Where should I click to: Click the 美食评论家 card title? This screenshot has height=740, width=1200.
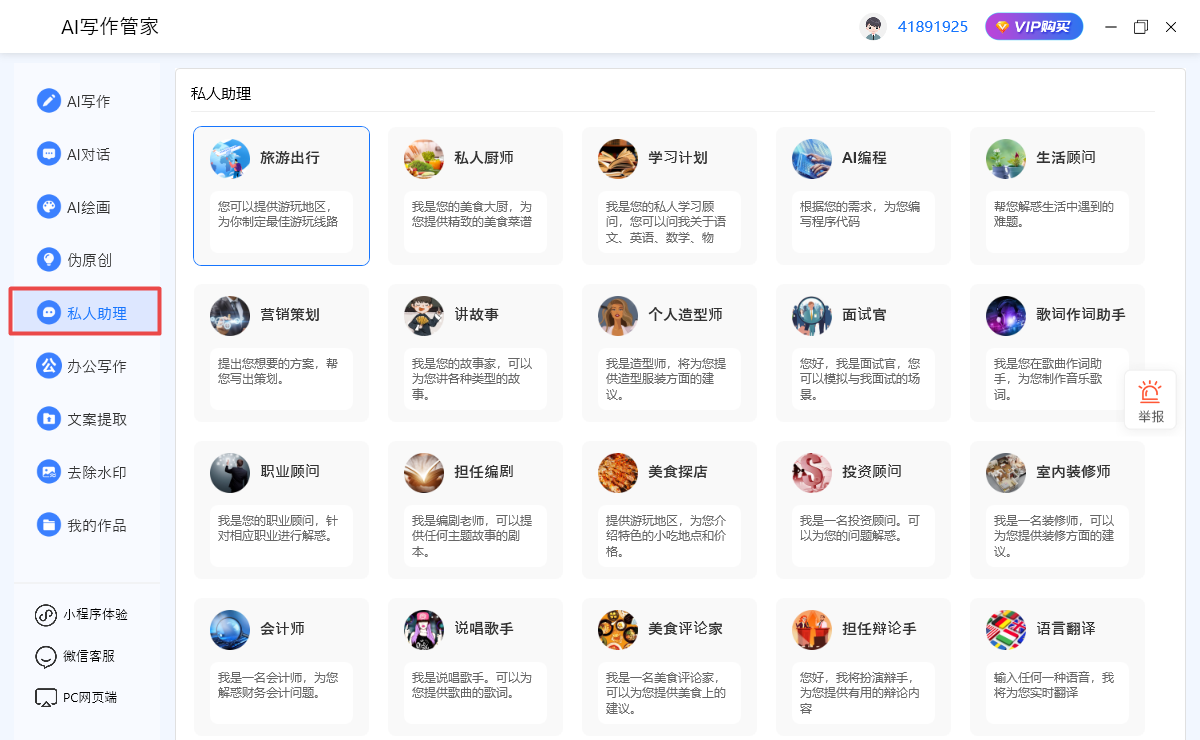(x=685, y=629)
